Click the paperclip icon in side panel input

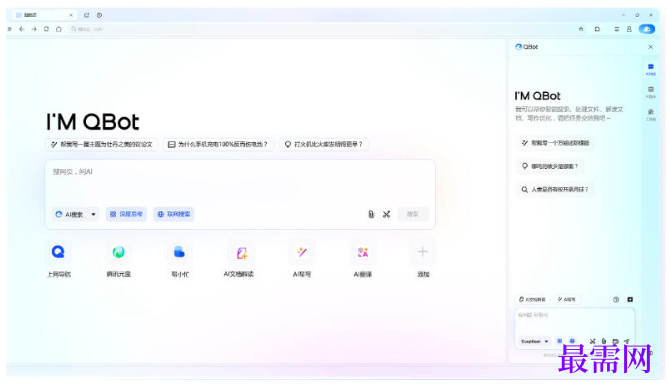point(603,341)
